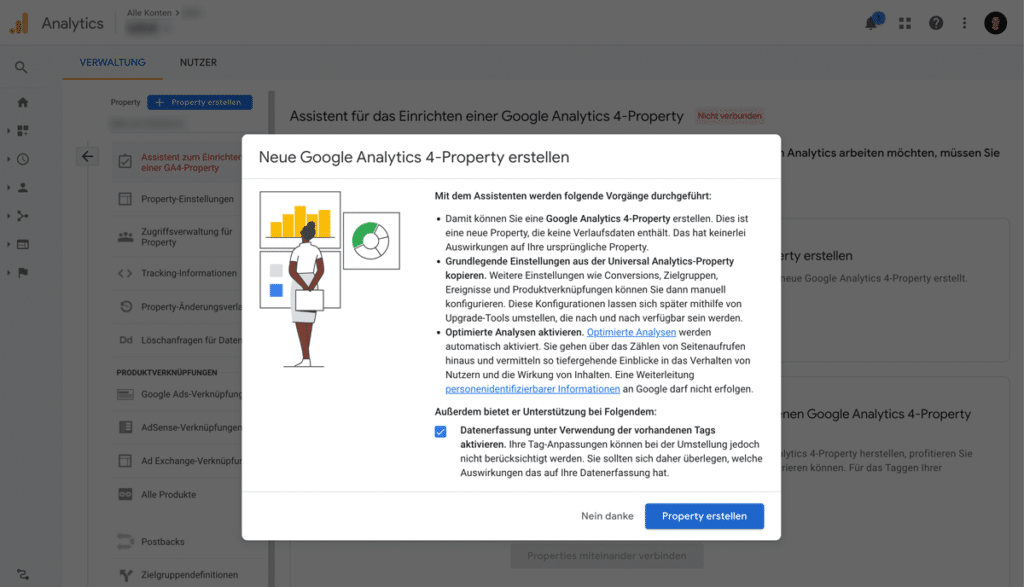Switch to the Nutzer tab
This screenshot has width=1024, height=587.
tap(198, 62)
